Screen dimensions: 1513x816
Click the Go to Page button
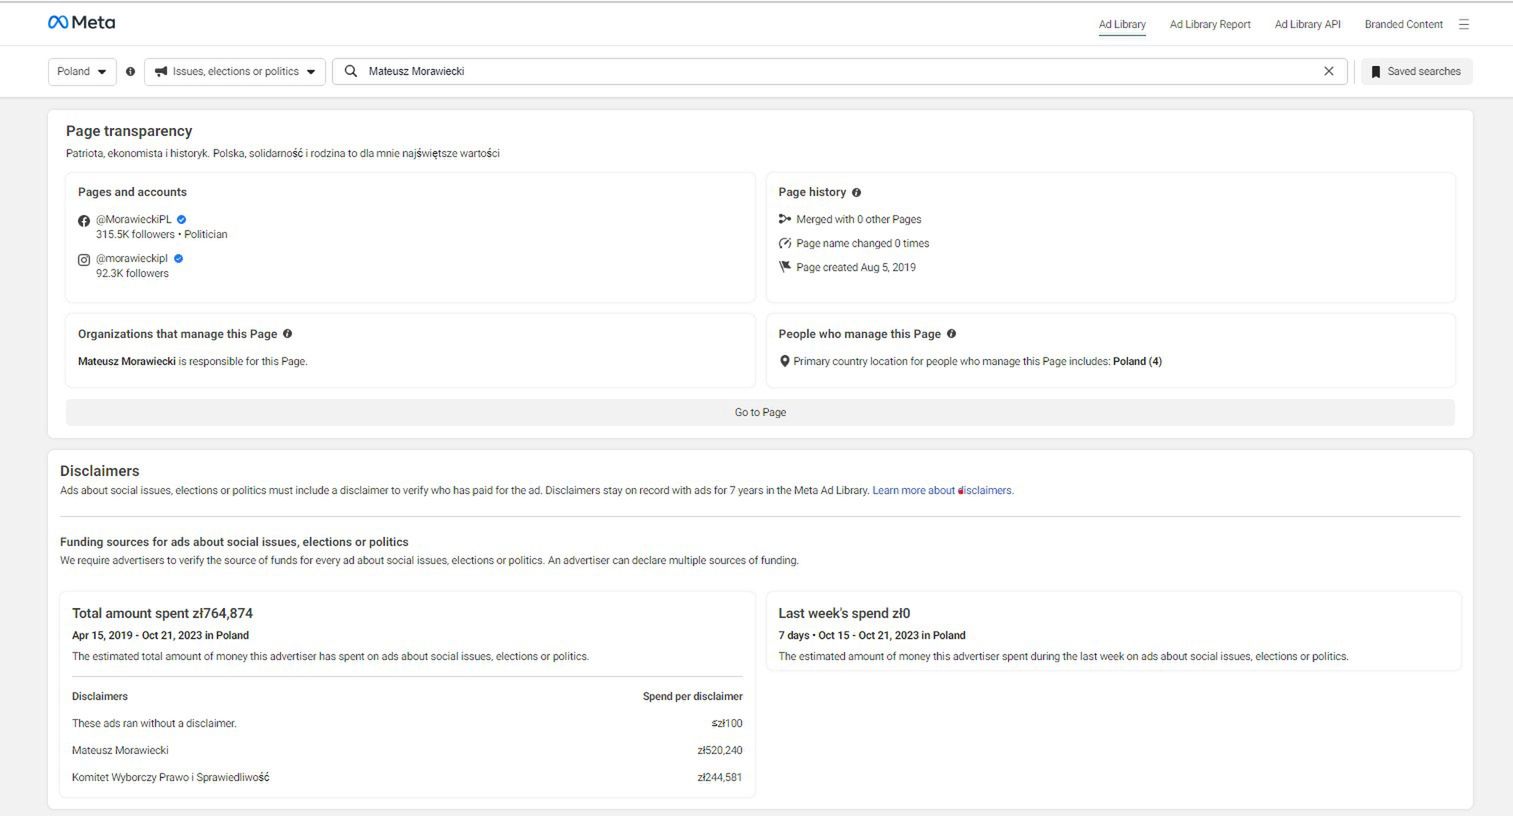[760, 412]
